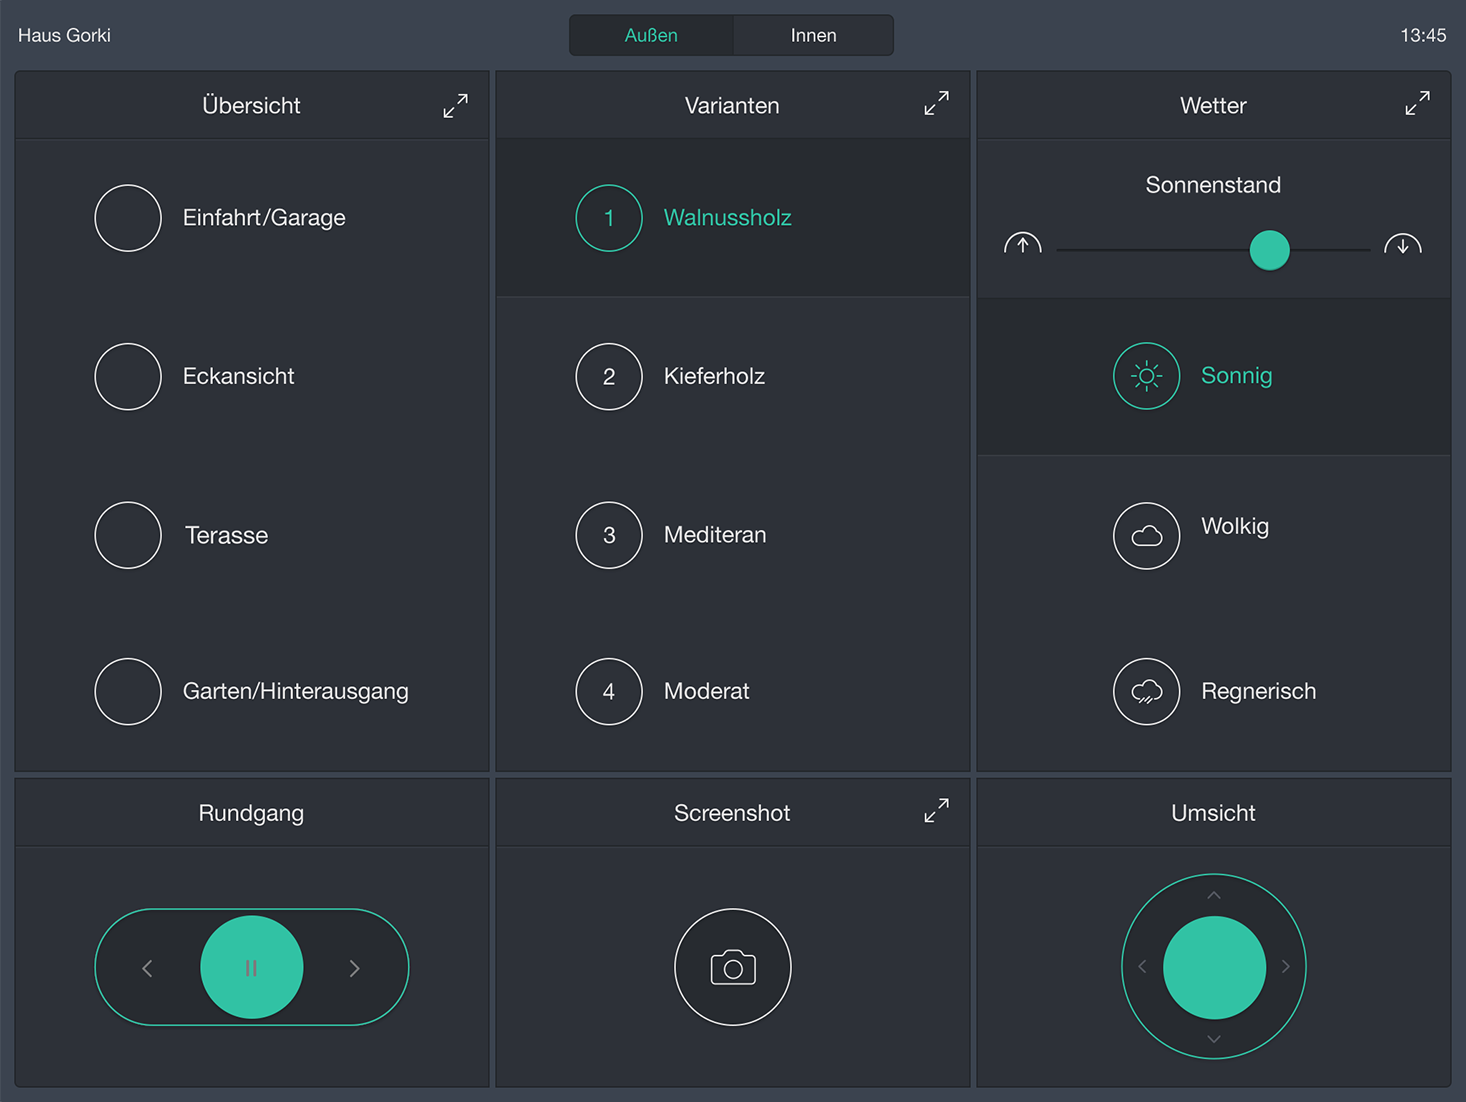Expand the Wetter panel
Image resolution: width=1466 pixels, height=1102 pixels.
pos(1417,104)
